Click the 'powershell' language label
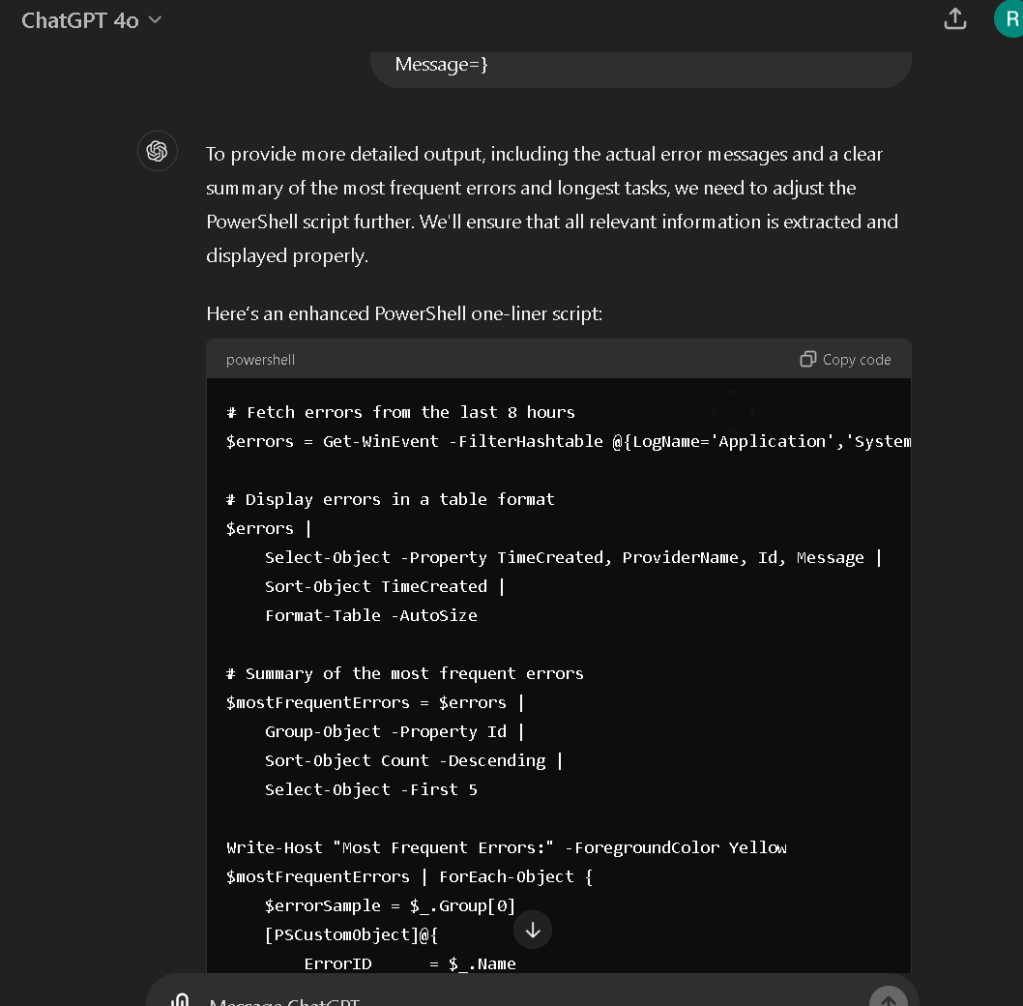The width and height of the screenshot is (1023, 1006). [x=260, y=359]
